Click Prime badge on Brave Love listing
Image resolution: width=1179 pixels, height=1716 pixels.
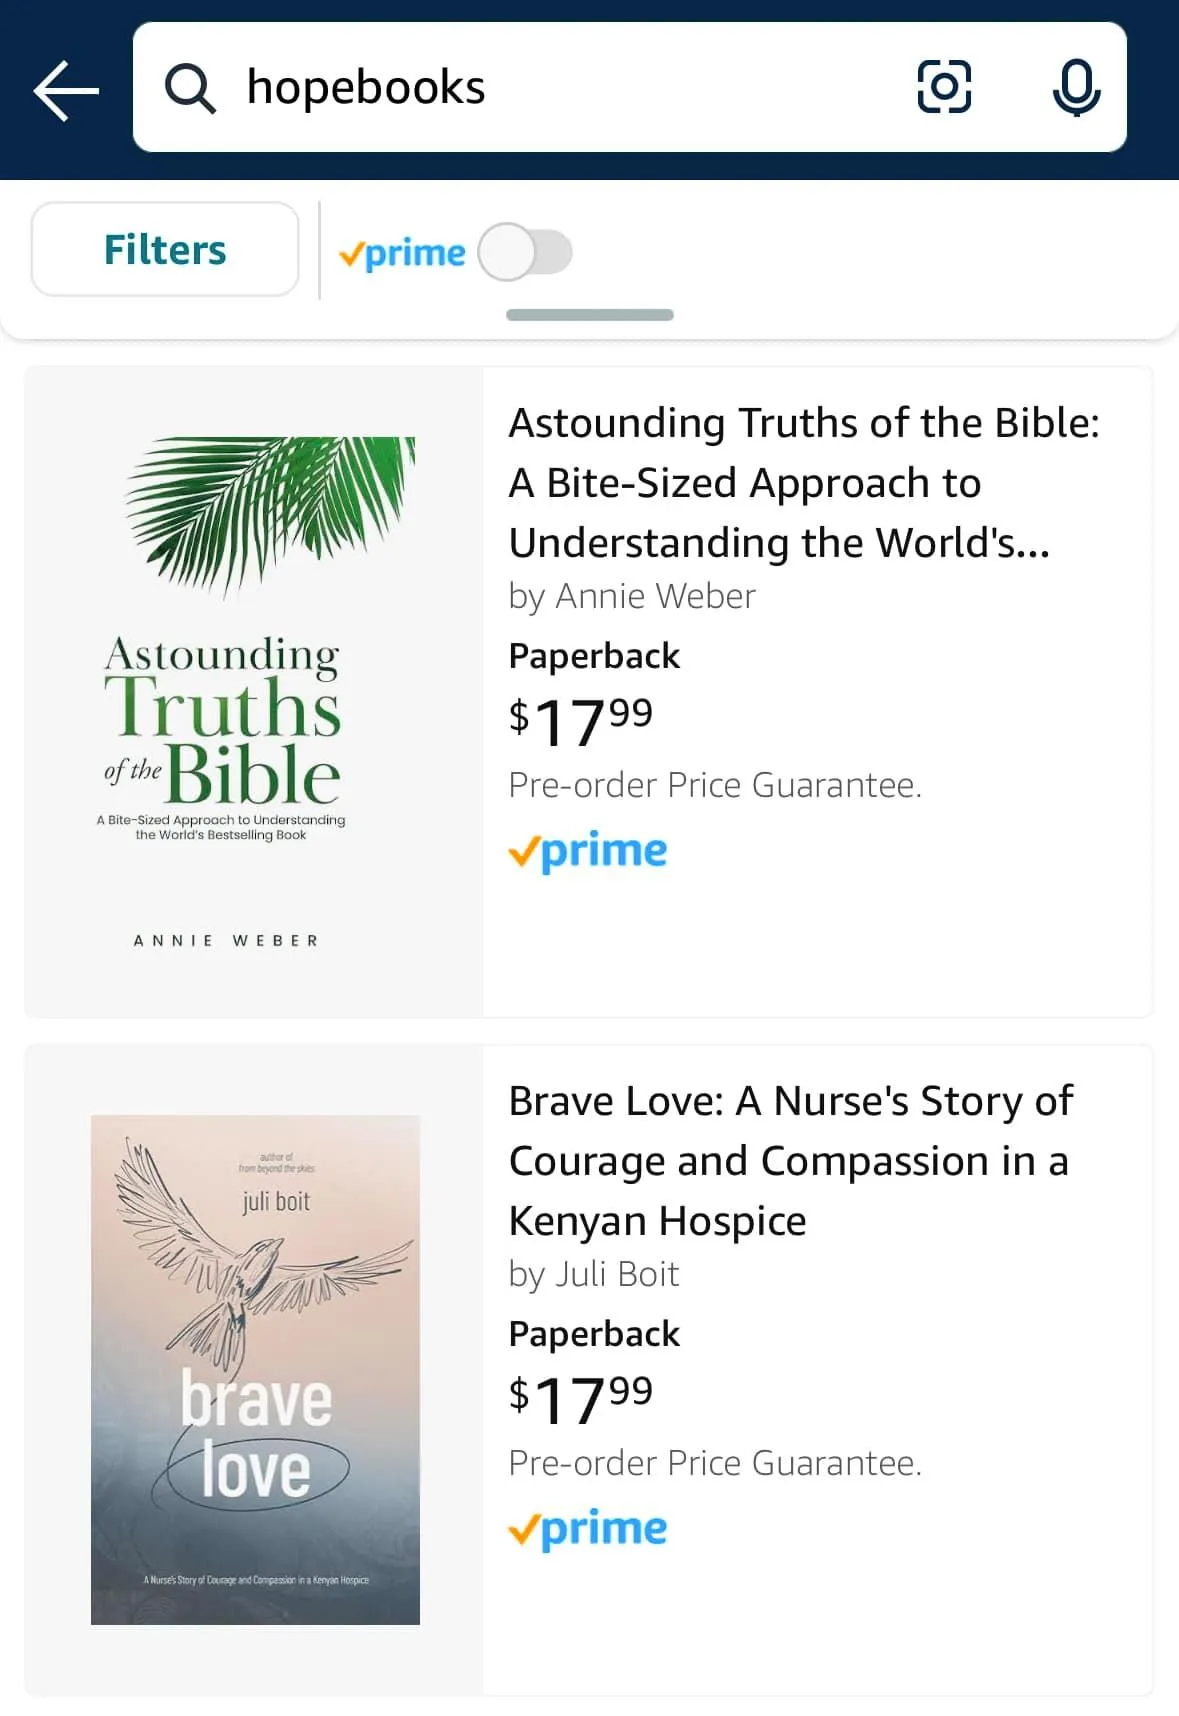pos(588,1529)
